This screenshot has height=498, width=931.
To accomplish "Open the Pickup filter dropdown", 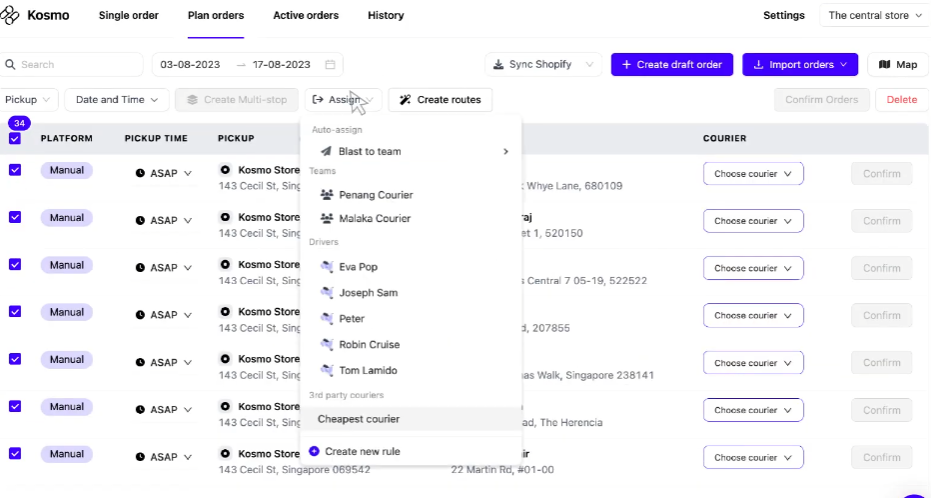I will tap(27, 100).
